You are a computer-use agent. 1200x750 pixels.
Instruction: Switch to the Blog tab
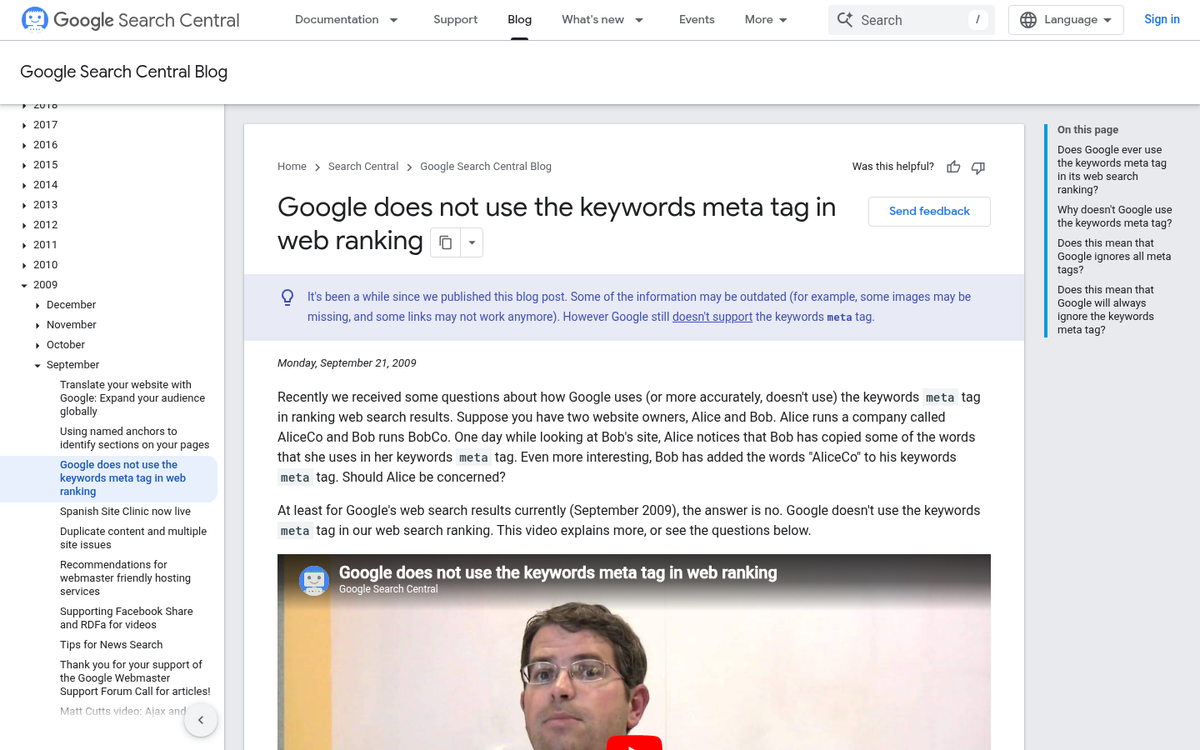point(519,19)
